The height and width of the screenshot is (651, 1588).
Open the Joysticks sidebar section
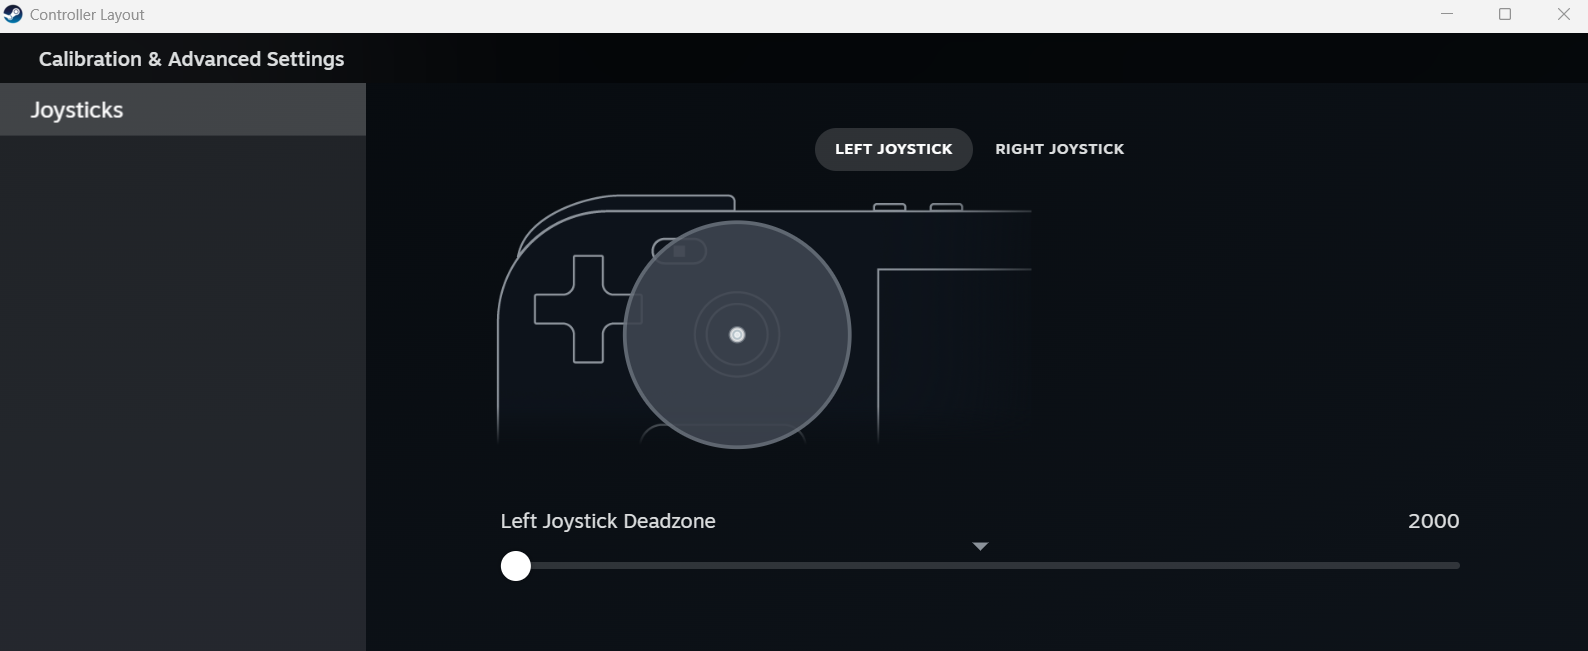click(77, 110)
